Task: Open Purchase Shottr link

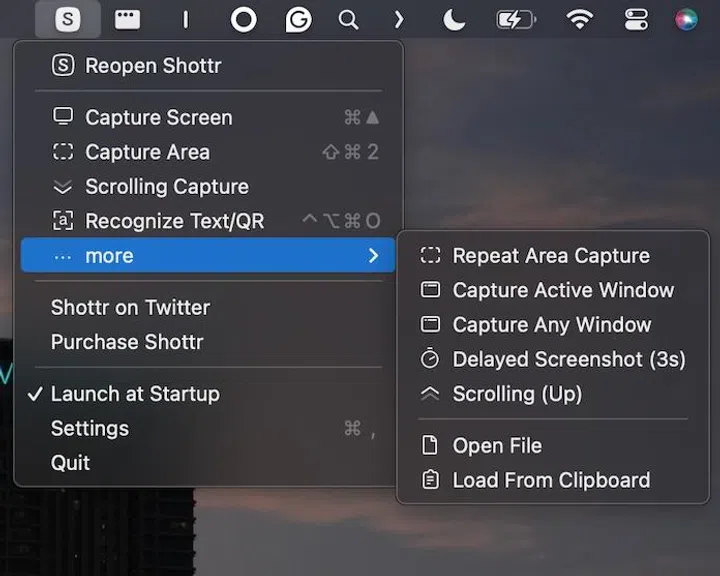Action: [x=208, y=342]
